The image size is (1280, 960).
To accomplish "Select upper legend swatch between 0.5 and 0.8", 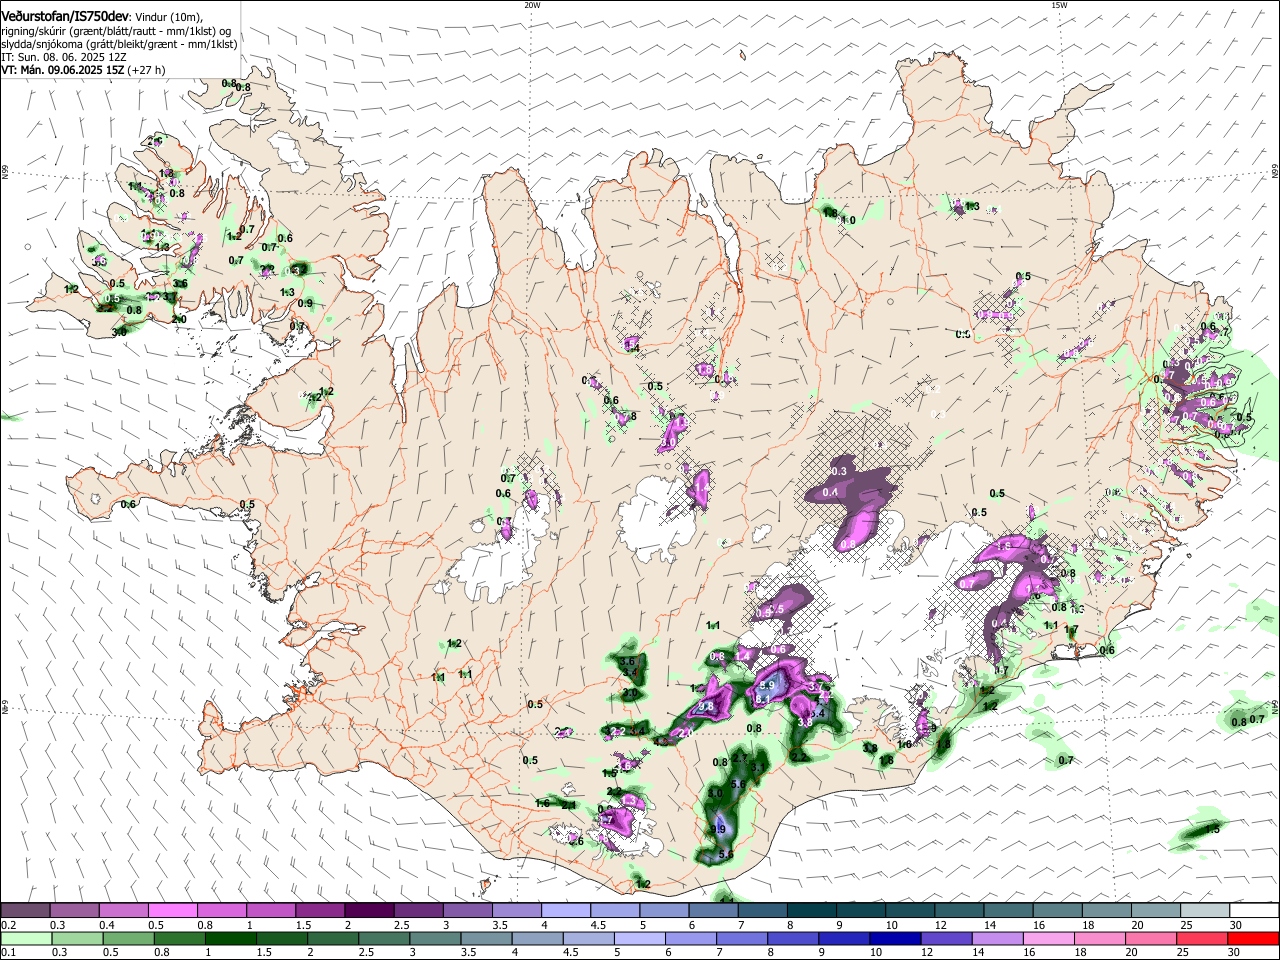I will click(x=172, y=911).
